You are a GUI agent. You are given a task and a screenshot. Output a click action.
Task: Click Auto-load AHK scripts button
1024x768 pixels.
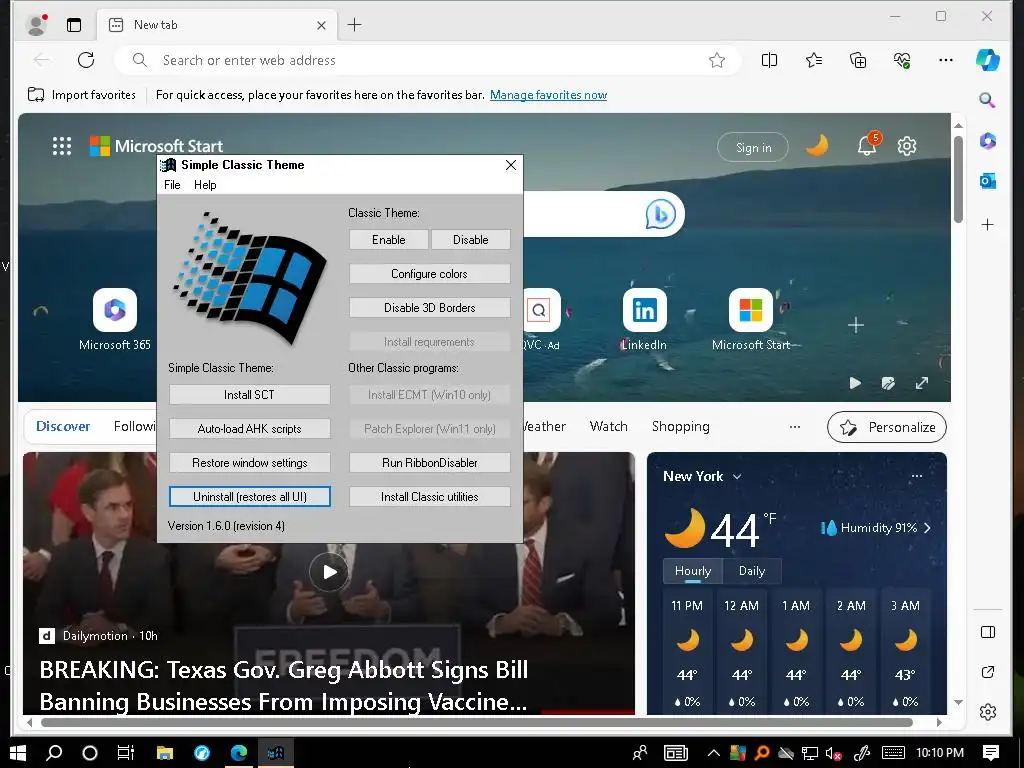249,428
